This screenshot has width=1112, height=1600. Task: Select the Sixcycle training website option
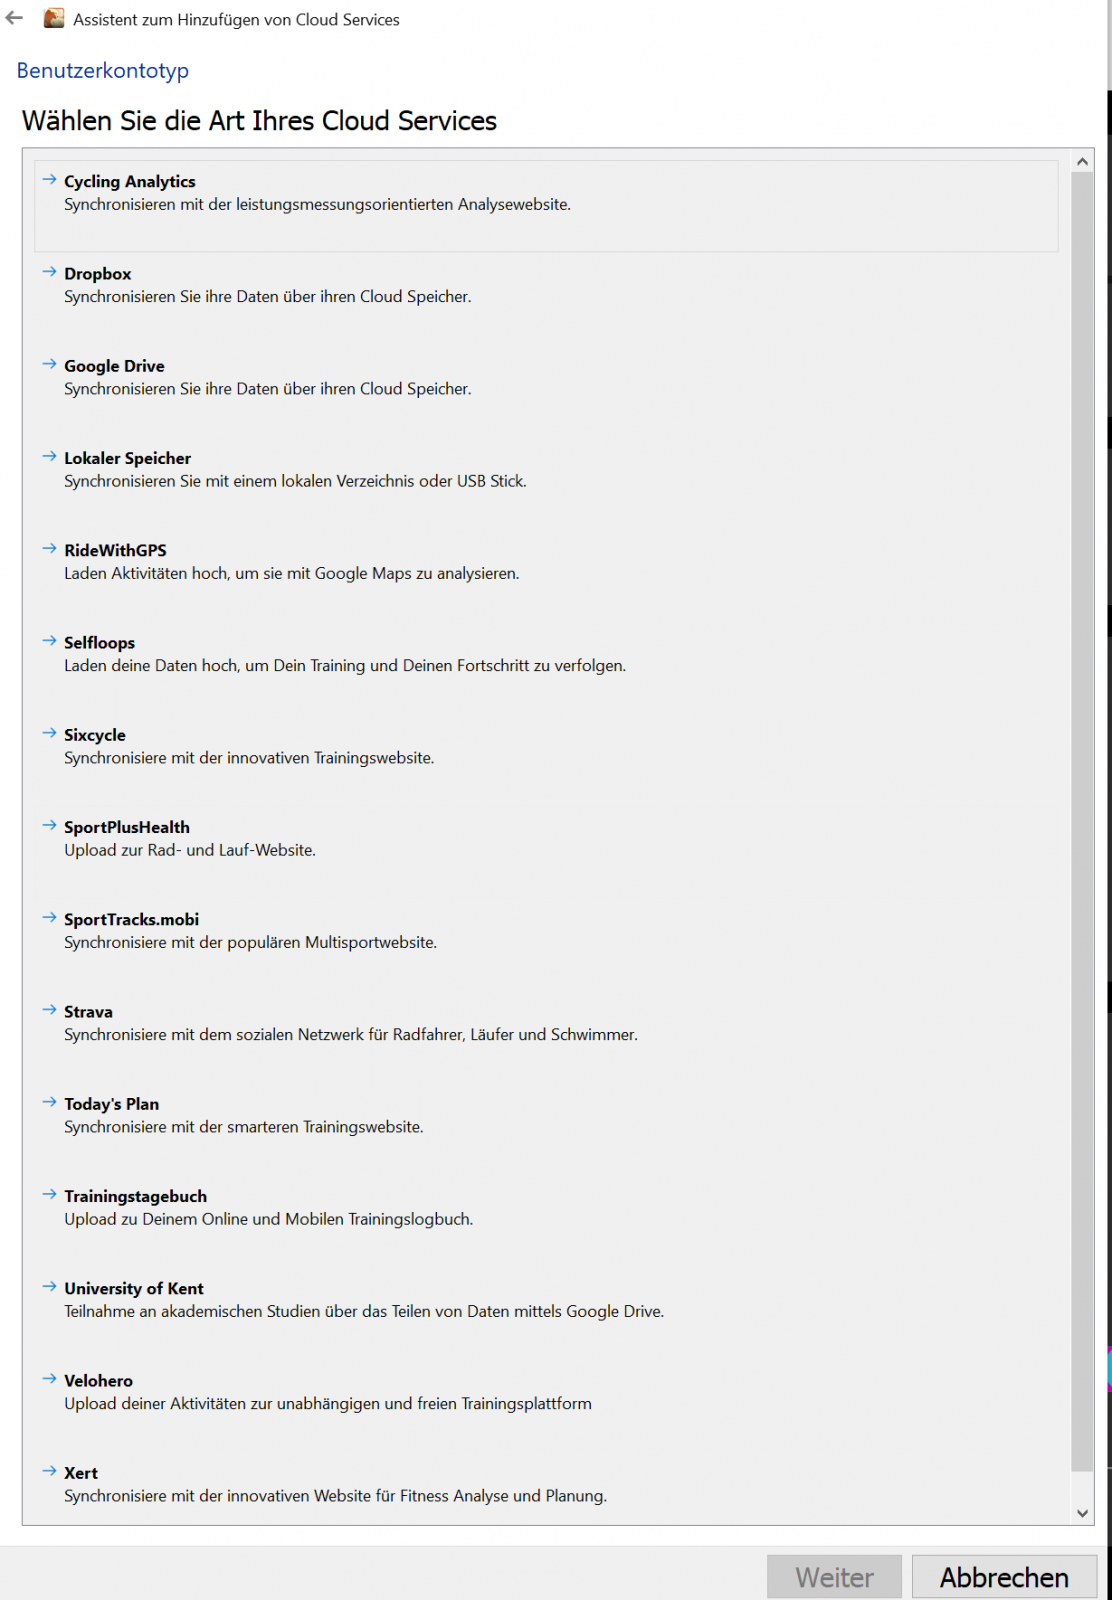tap(95, 735)
